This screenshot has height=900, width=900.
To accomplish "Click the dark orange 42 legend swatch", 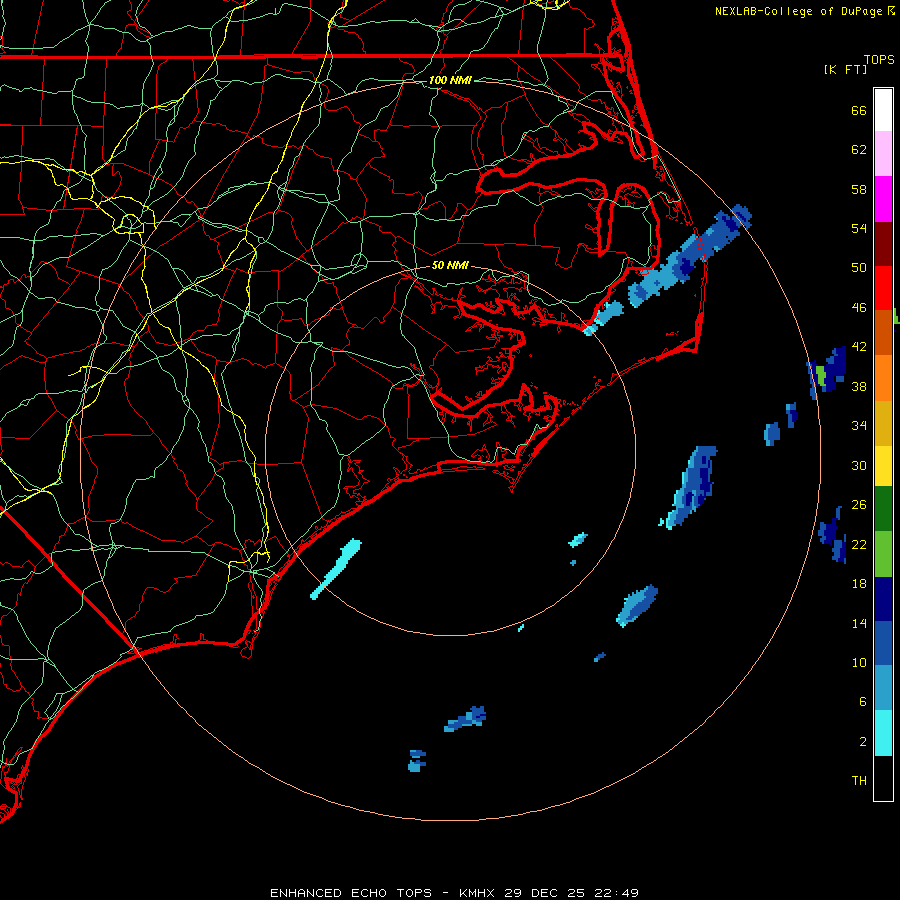I will point(883,332).
